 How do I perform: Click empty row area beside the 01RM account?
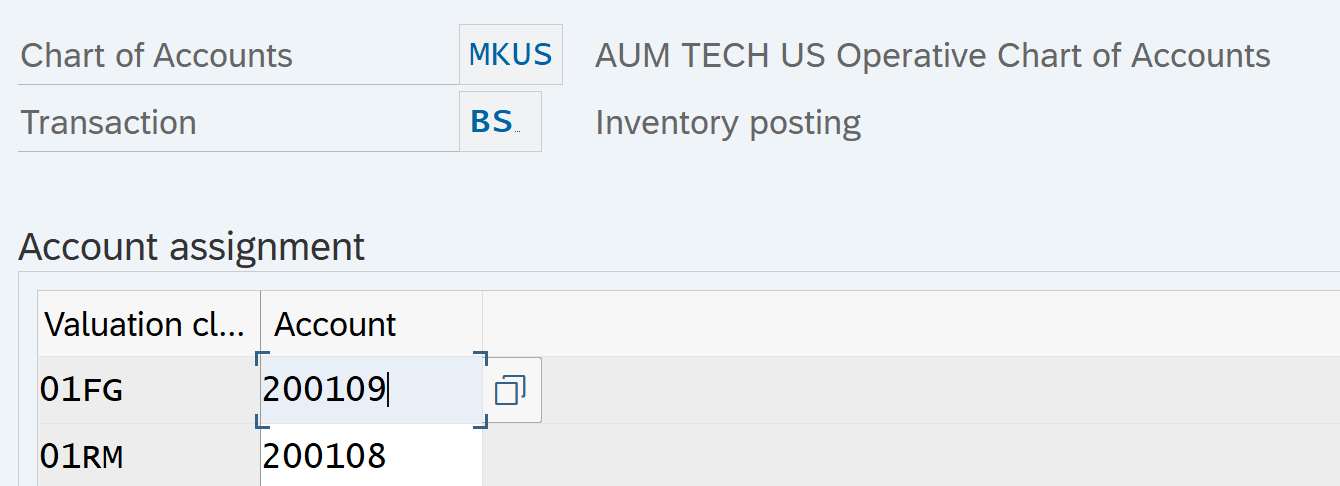click(900, 457)
